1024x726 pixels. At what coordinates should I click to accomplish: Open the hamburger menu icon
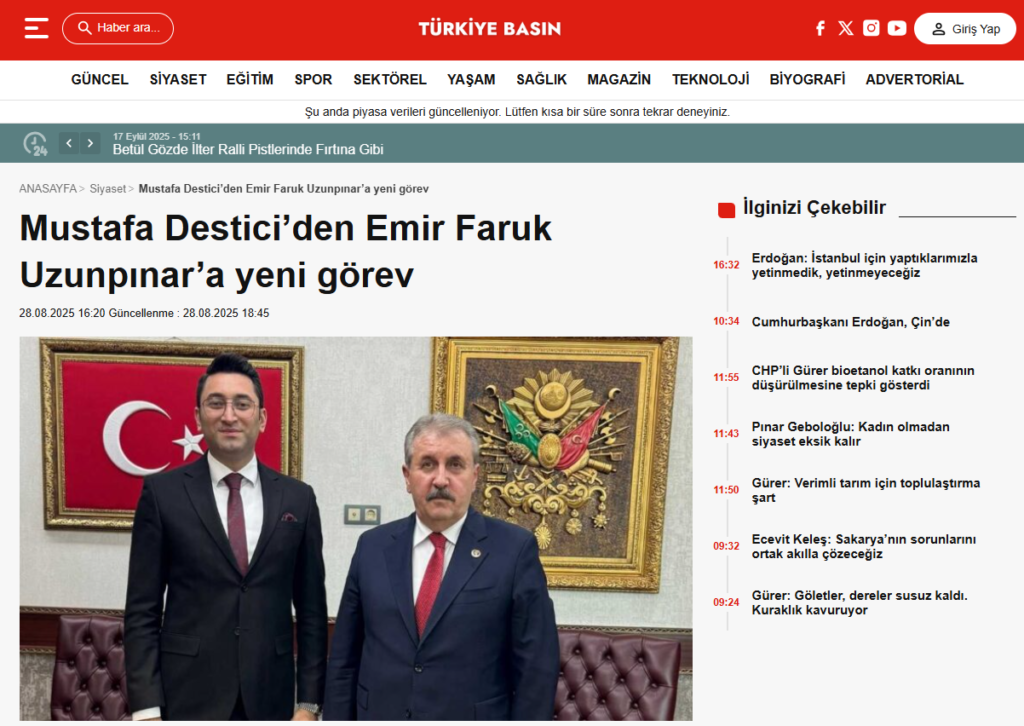click(x=36, y=28)
